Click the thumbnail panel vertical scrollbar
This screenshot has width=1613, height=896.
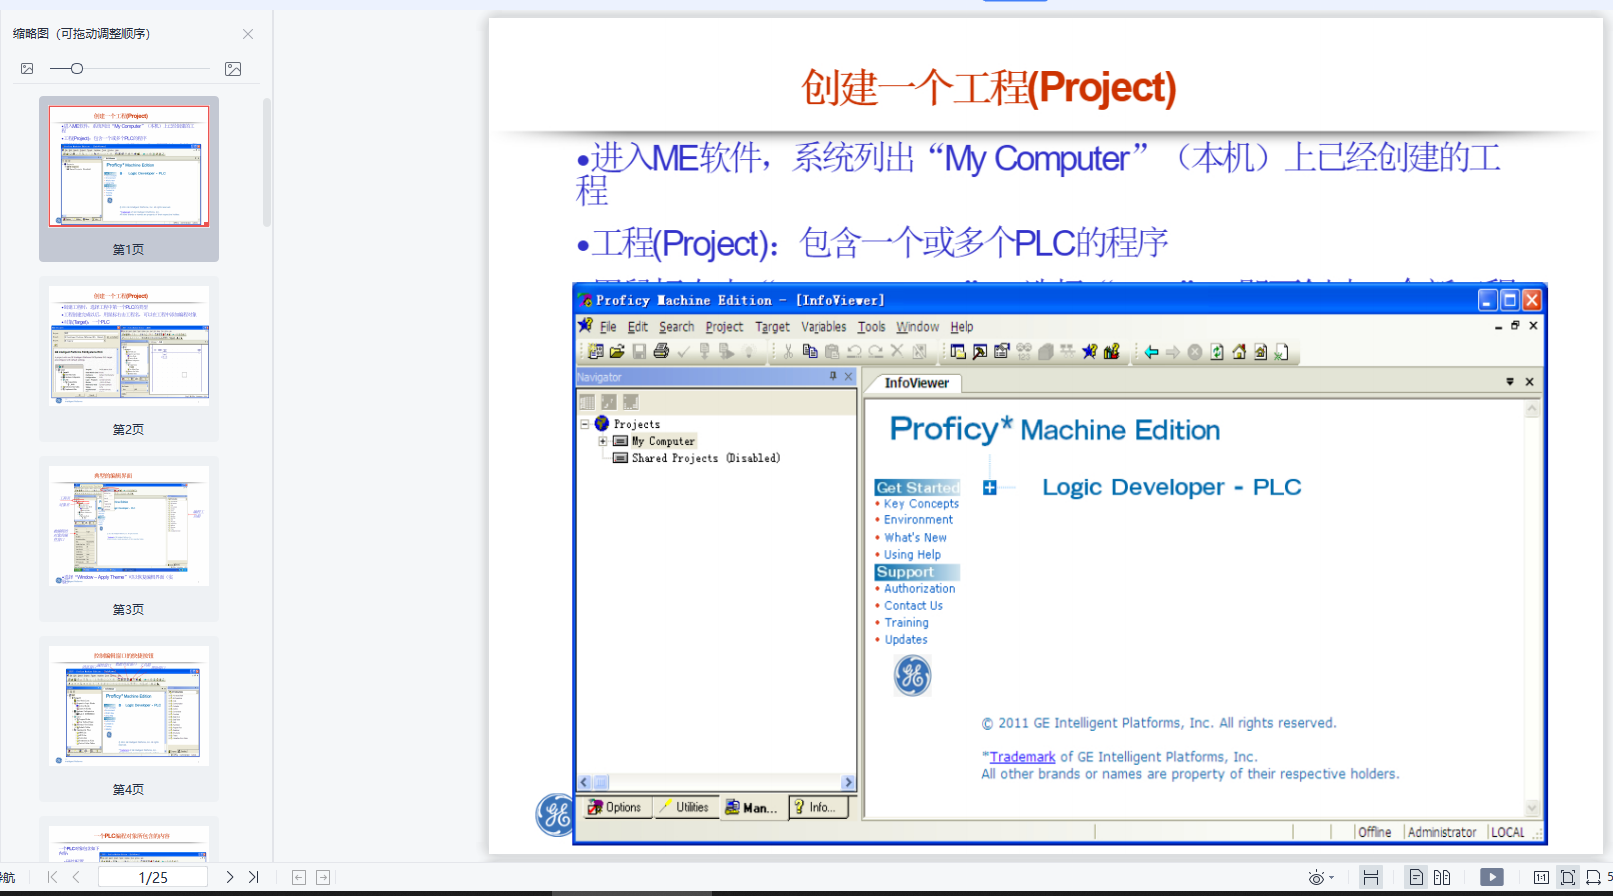[x=267, y=162]
